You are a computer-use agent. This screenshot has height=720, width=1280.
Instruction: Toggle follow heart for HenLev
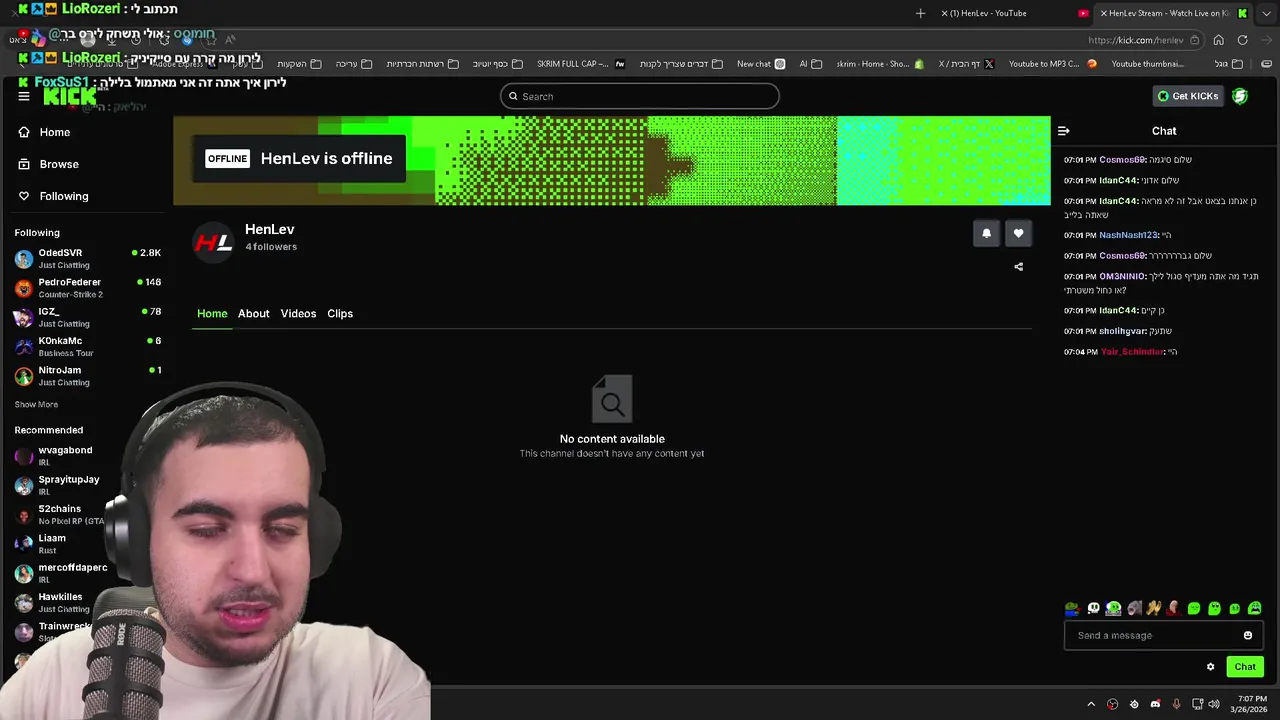[x=1018, y=233]
